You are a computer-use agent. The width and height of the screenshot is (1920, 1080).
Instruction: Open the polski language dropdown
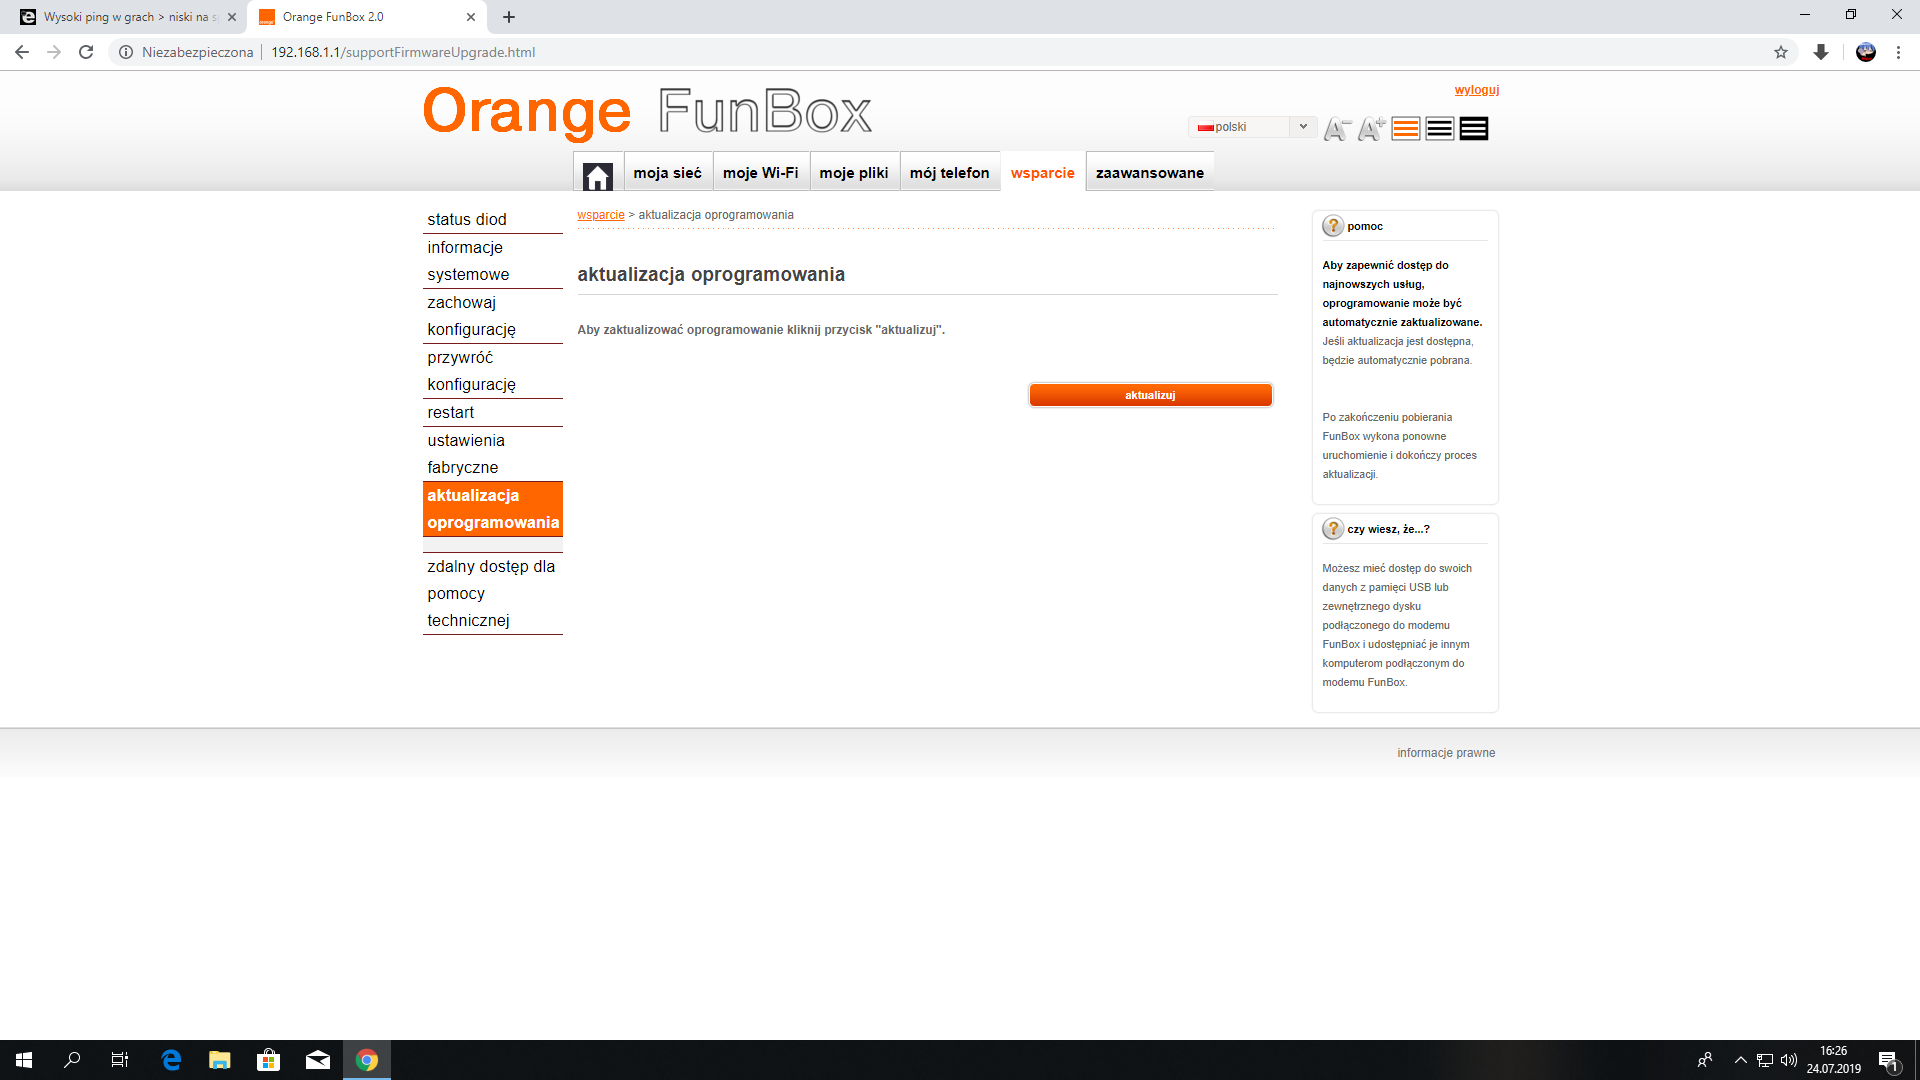(x=1253, y=127)
